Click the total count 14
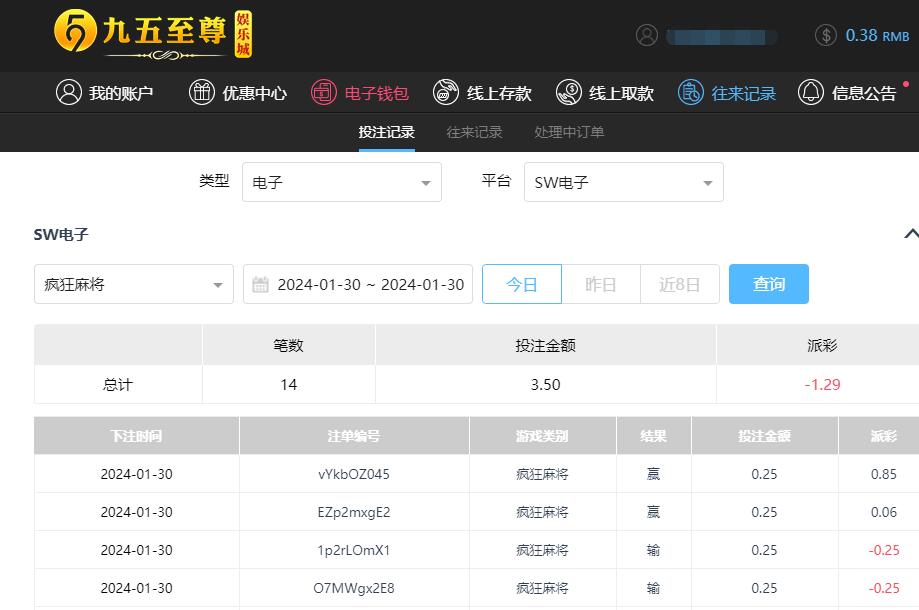This screenshot has height=610, width=919. (x=288, y=384)
